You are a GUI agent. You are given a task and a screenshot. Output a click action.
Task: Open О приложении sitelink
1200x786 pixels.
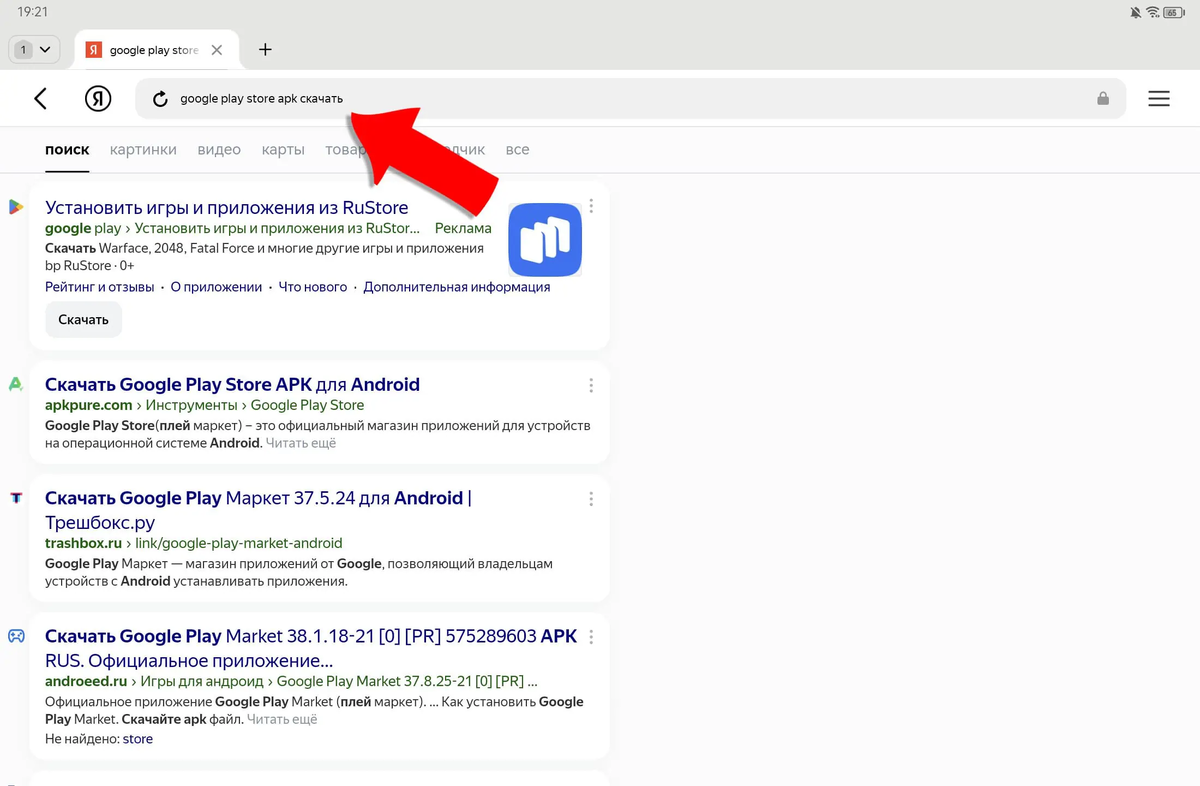[216, 287]
